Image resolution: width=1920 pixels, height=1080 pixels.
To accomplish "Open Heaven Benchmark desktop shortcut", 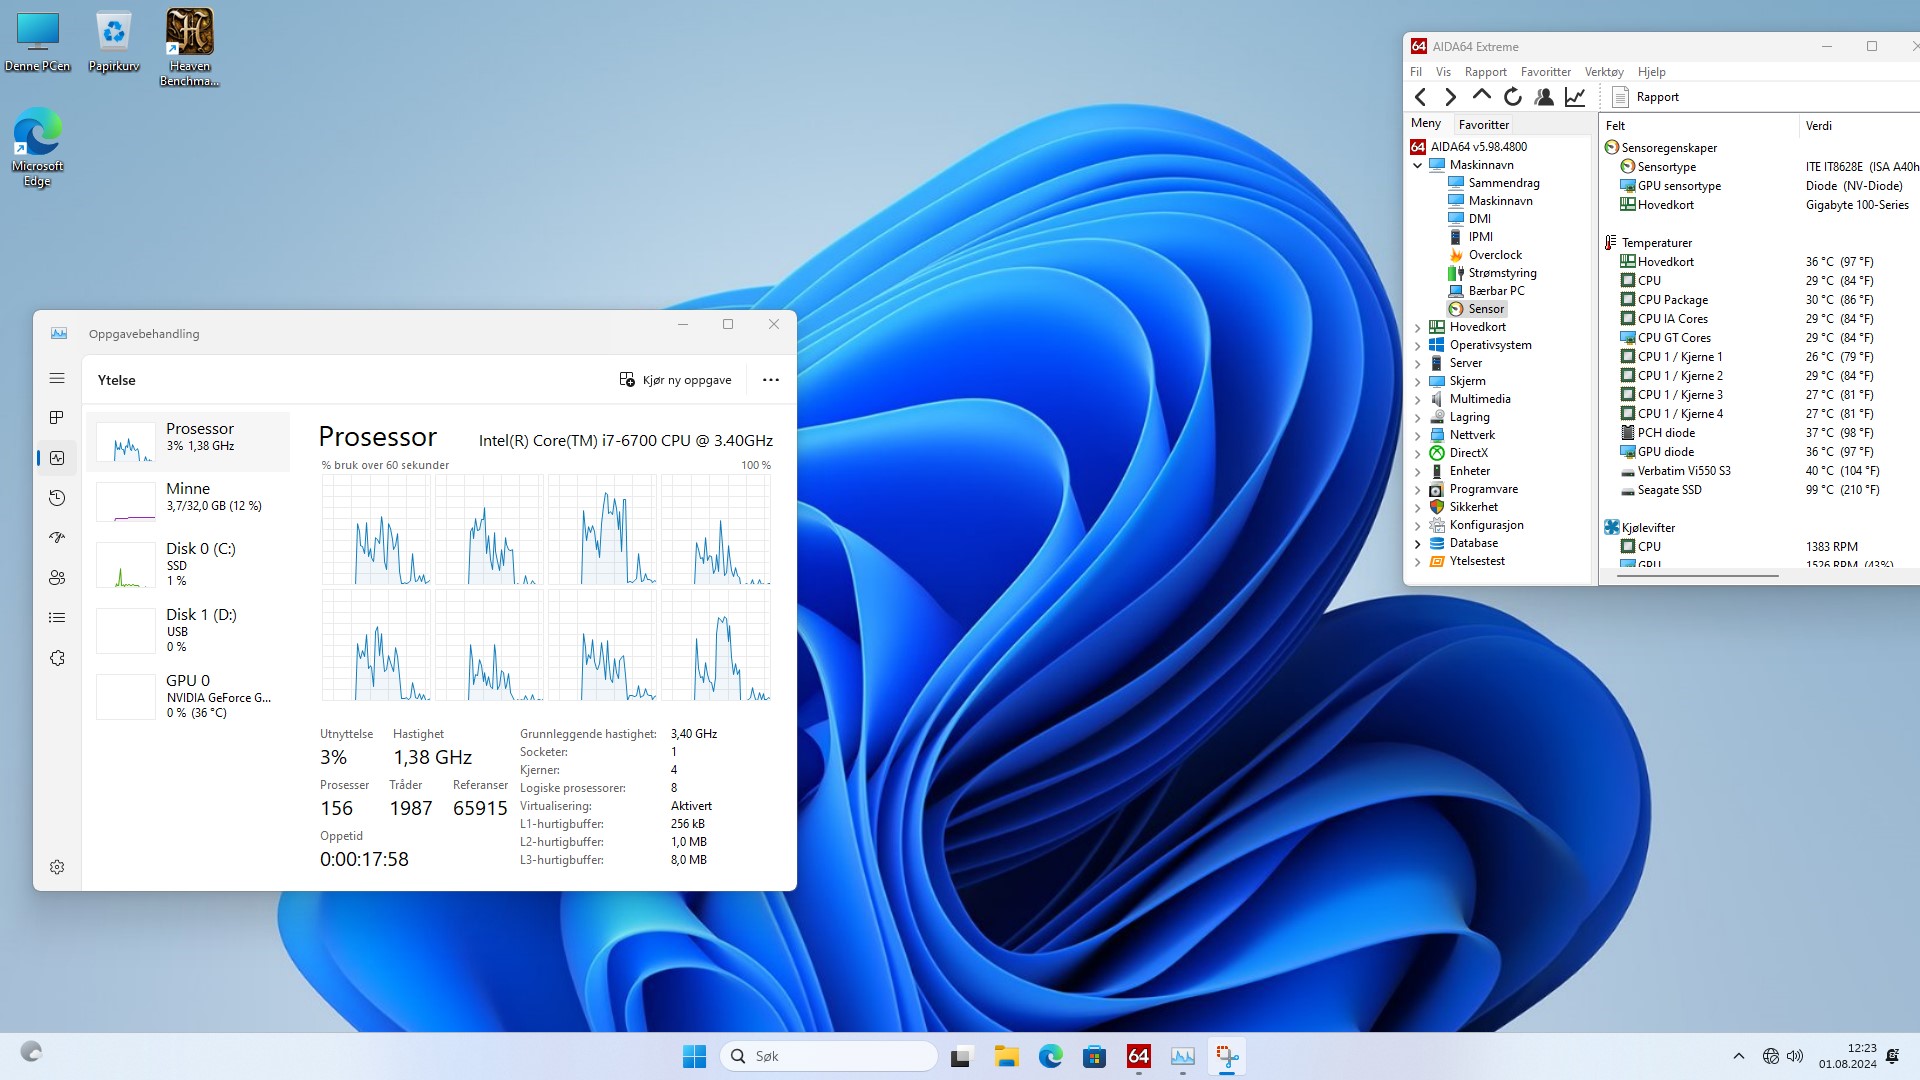I will pos(189,47).
